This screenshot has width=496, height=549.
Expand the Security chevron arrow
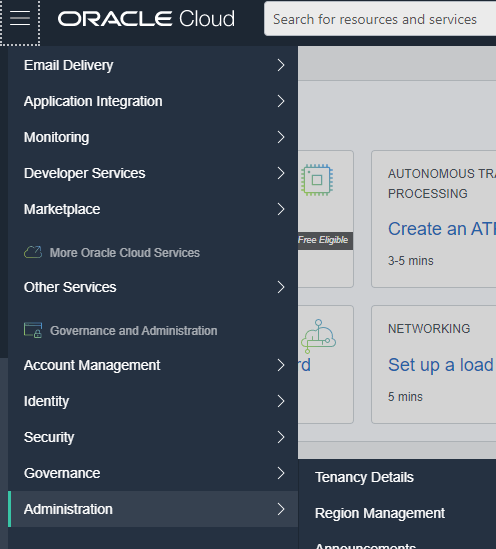281,437
